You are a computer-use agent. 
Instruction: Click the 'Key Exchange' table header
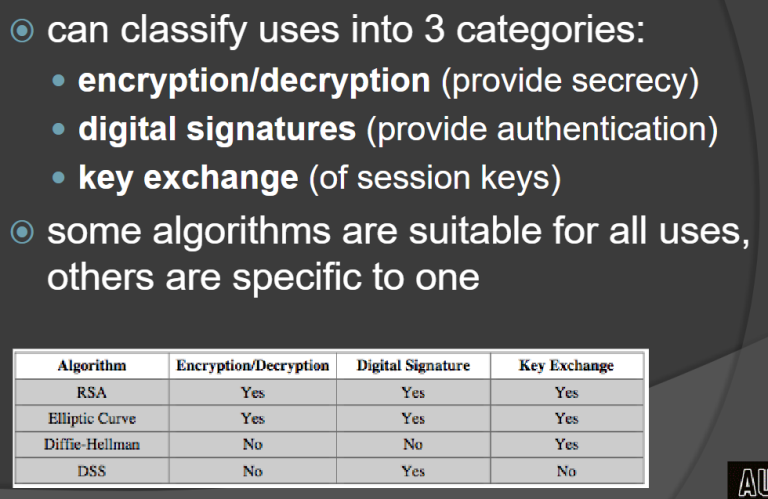[567, 366]
